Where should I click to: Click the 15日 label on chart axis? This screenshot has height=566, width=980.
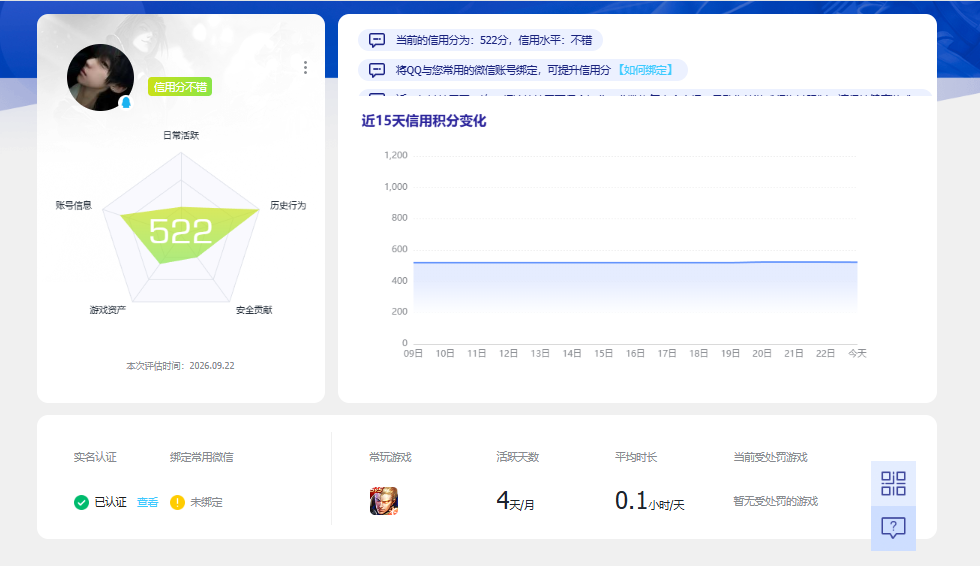603,354
